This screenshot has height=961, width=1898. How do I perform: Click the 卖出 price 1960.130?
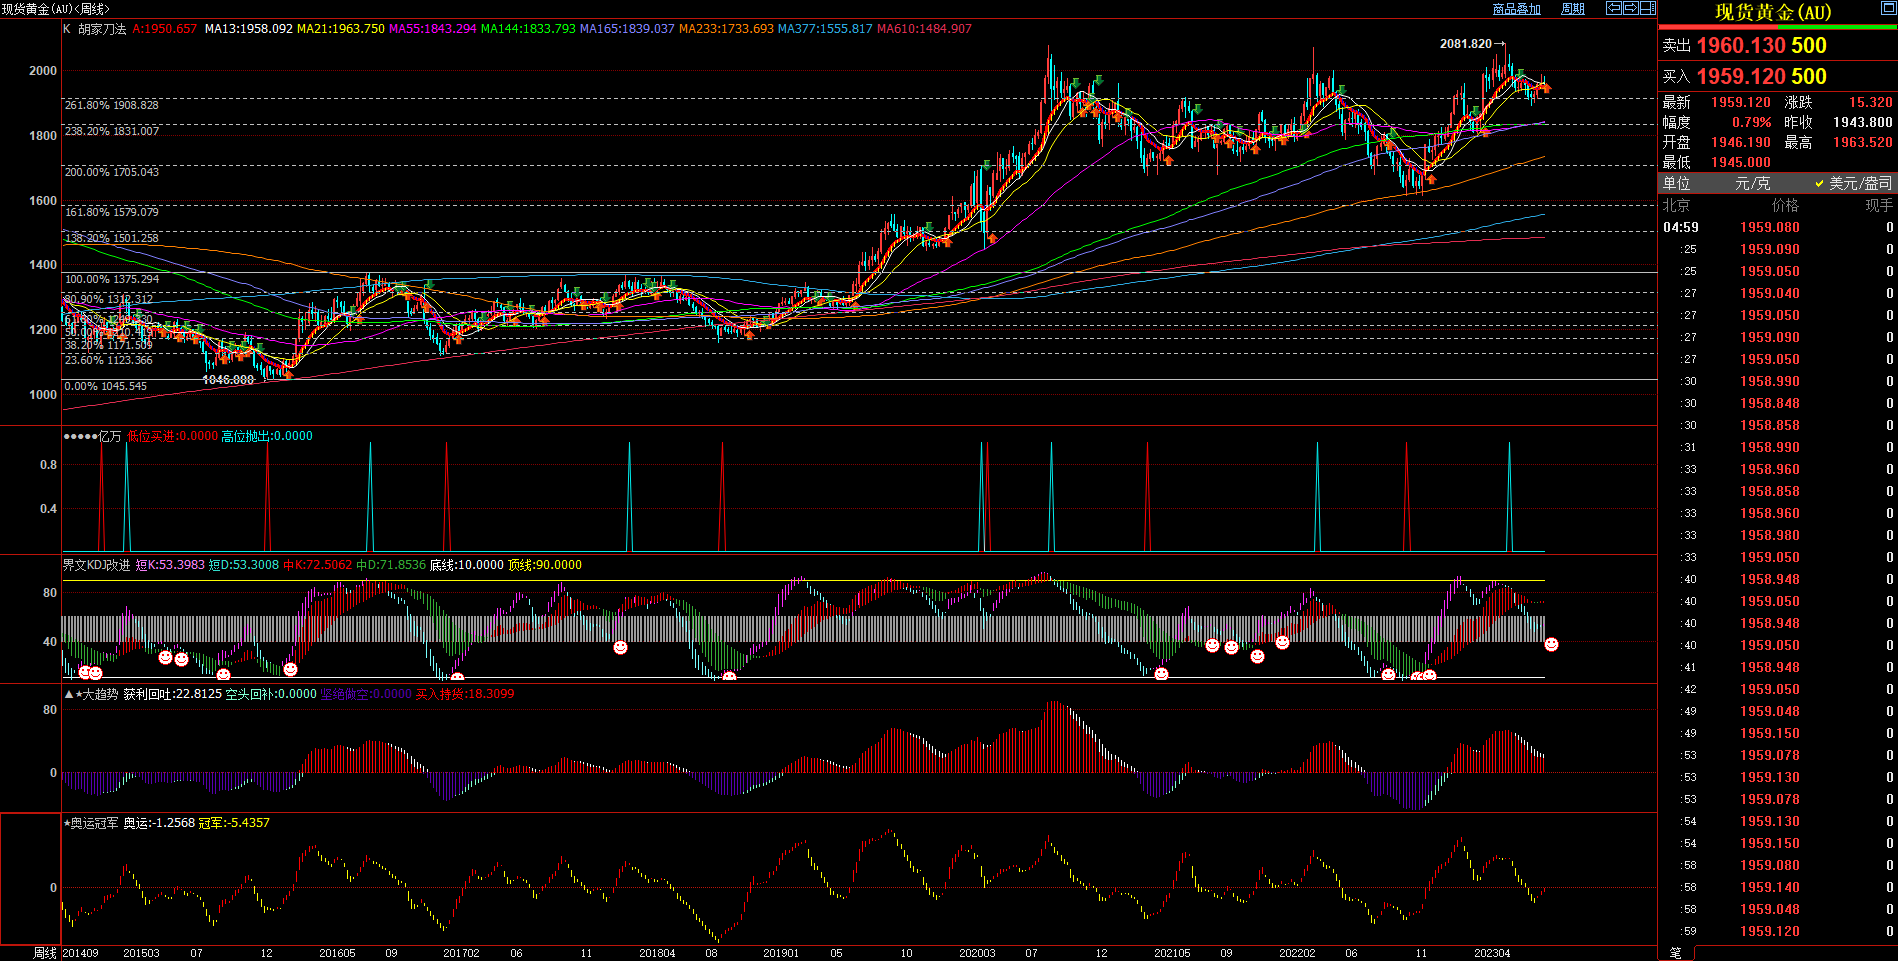(x=1740, y=46)
